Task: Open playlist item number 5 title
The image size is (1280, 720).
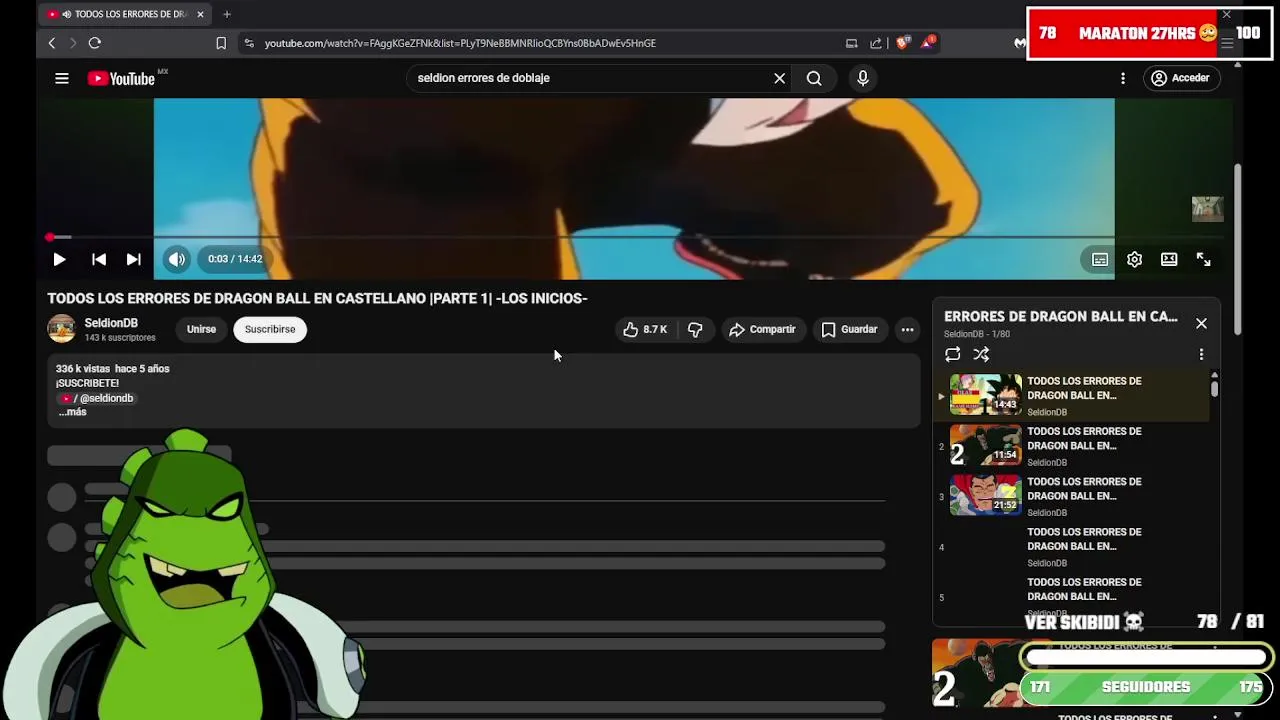Action: [x=1084, y=589]
